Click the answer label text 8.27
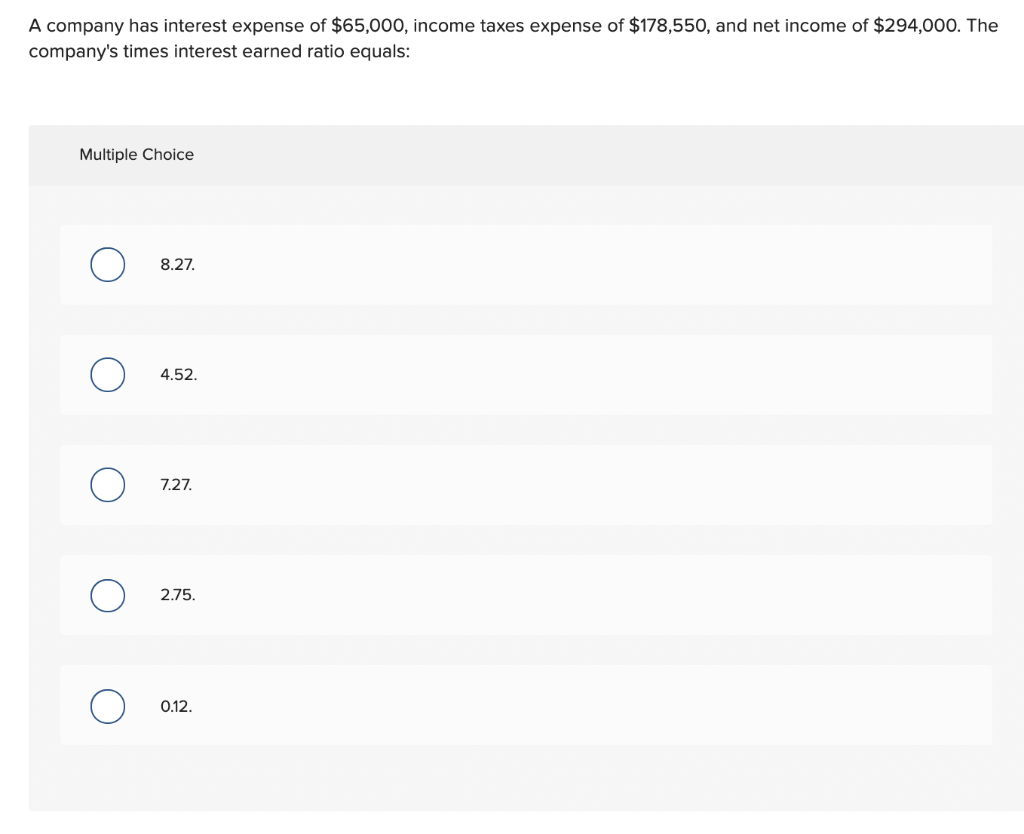The width and height of the screenshot is (1024, 834). pyautogui.click(x=177, y=265)
